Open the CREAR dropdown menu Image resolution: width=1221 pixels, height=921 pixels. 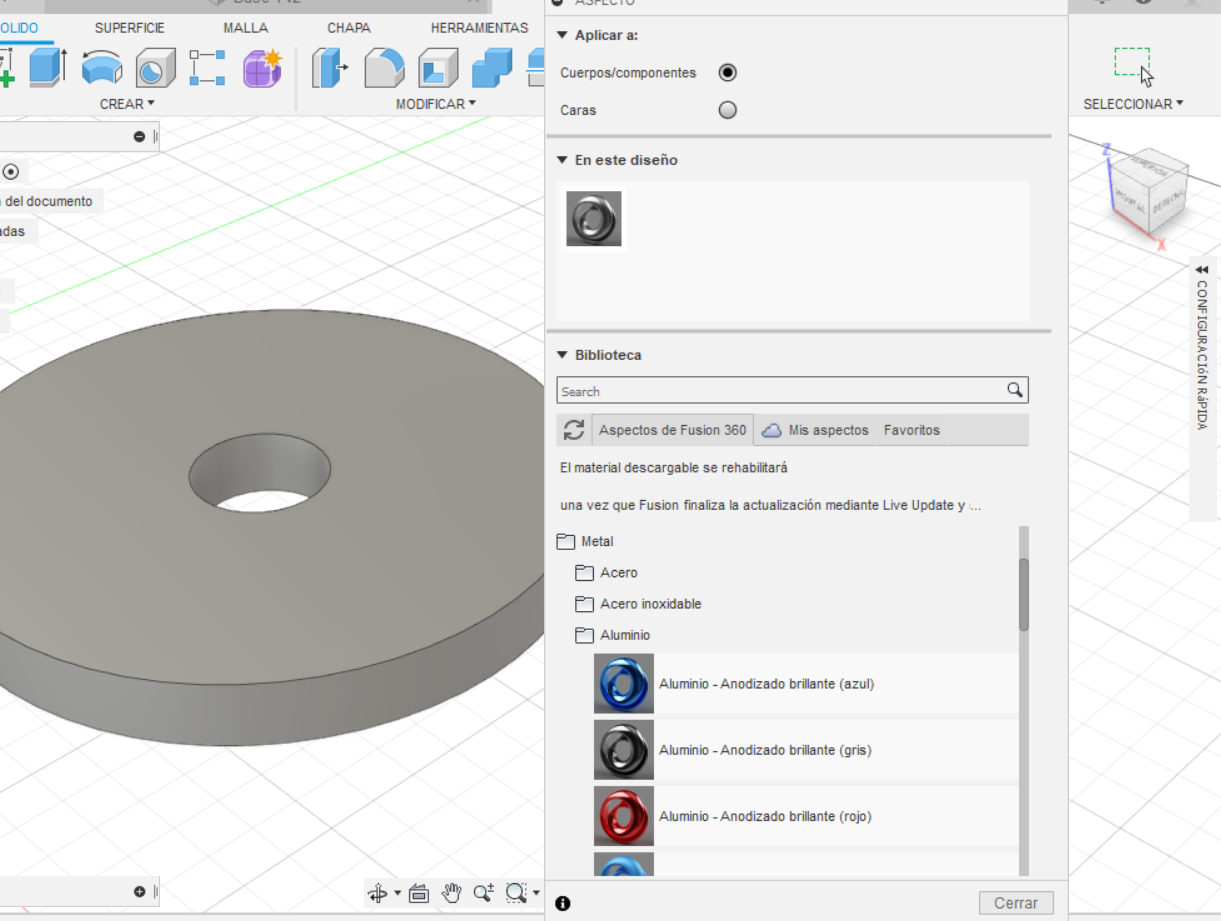click(127, 104)
